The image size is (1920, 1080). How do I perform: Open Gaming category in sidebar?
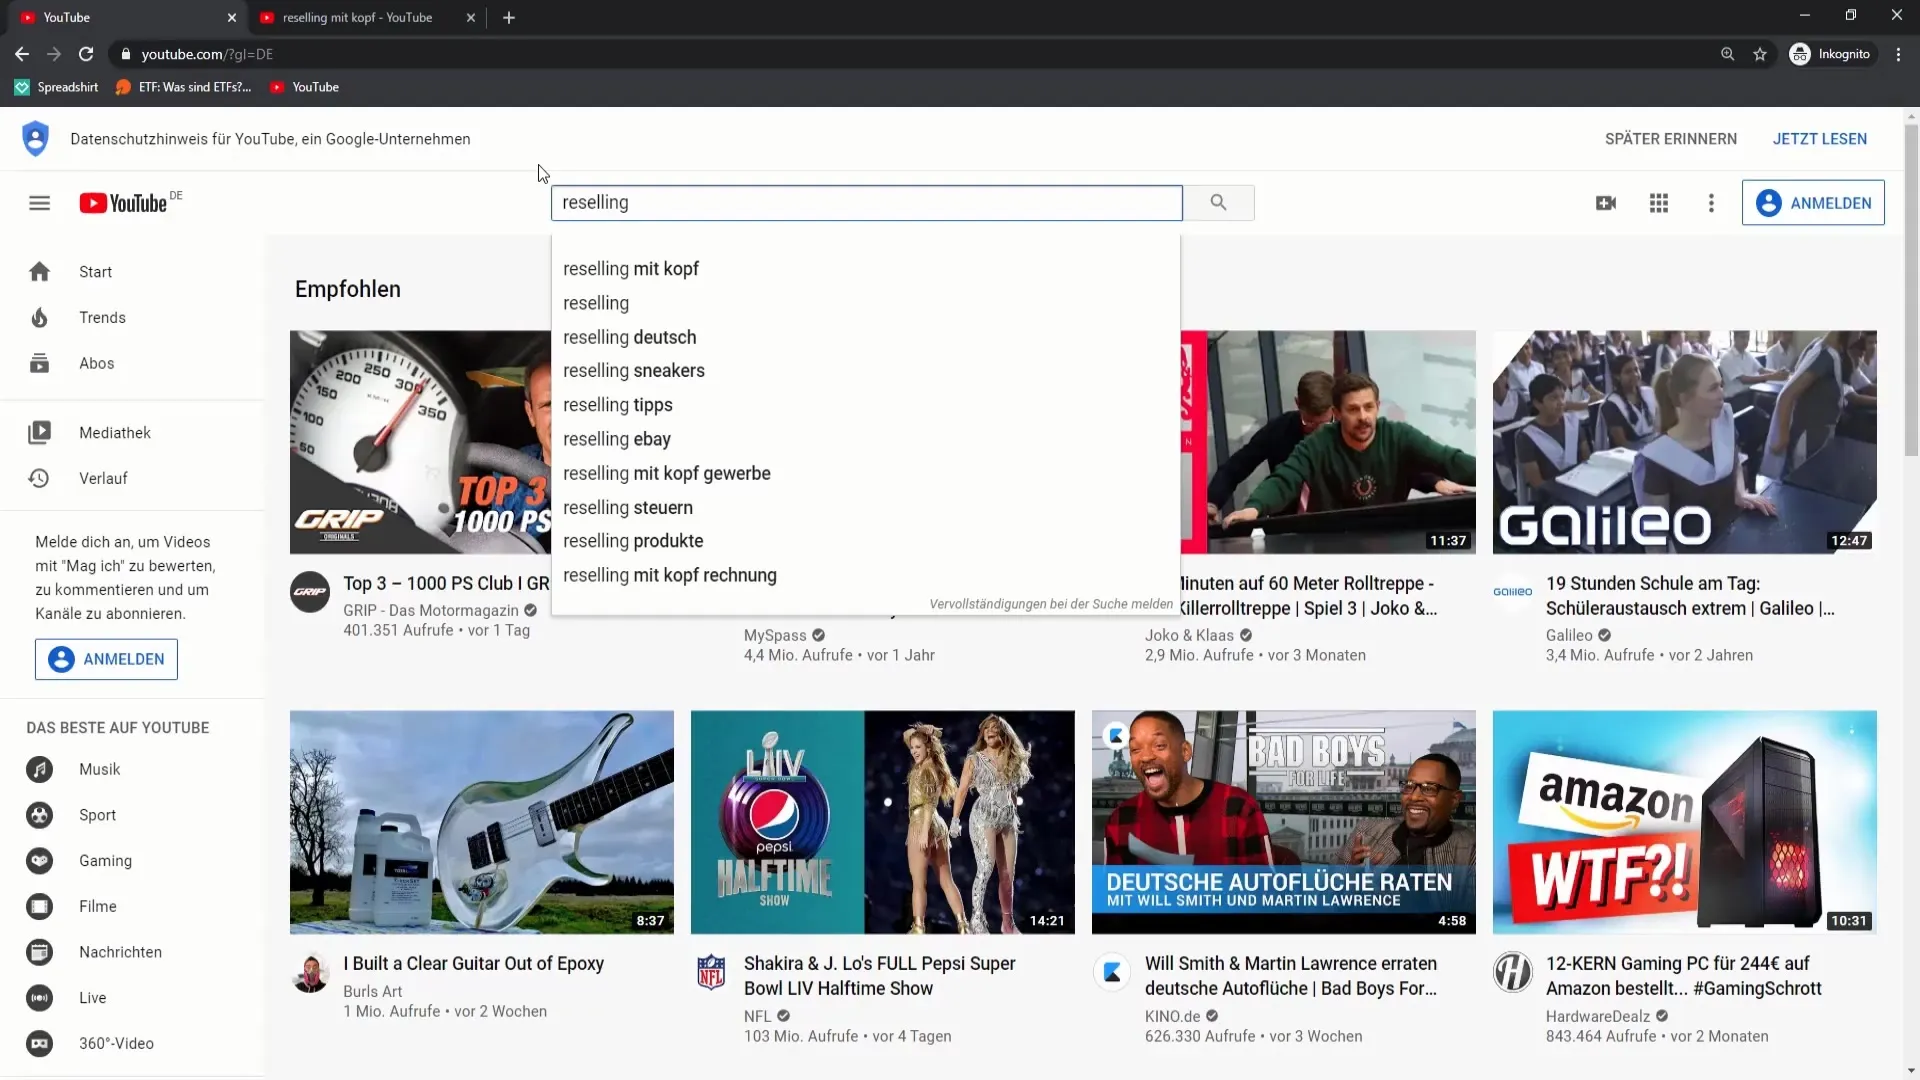pos(105,861)
